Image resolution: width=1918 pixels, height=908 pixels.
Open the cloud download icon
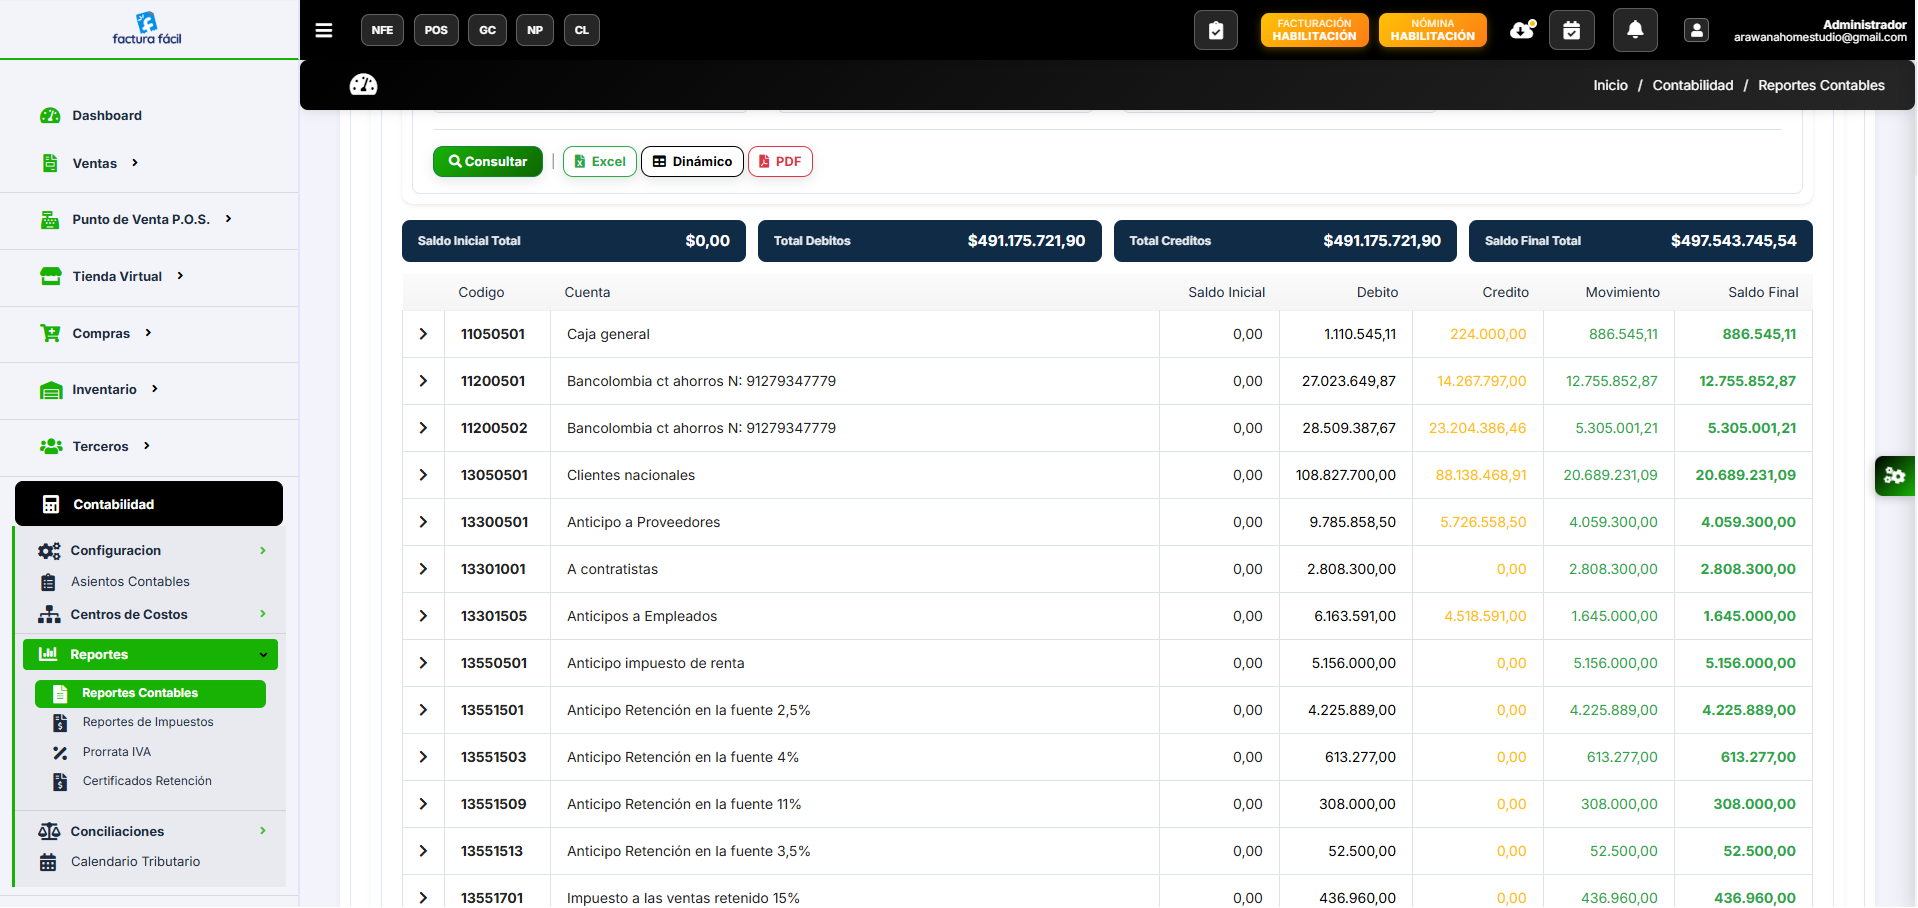[x=1522, y=30]
